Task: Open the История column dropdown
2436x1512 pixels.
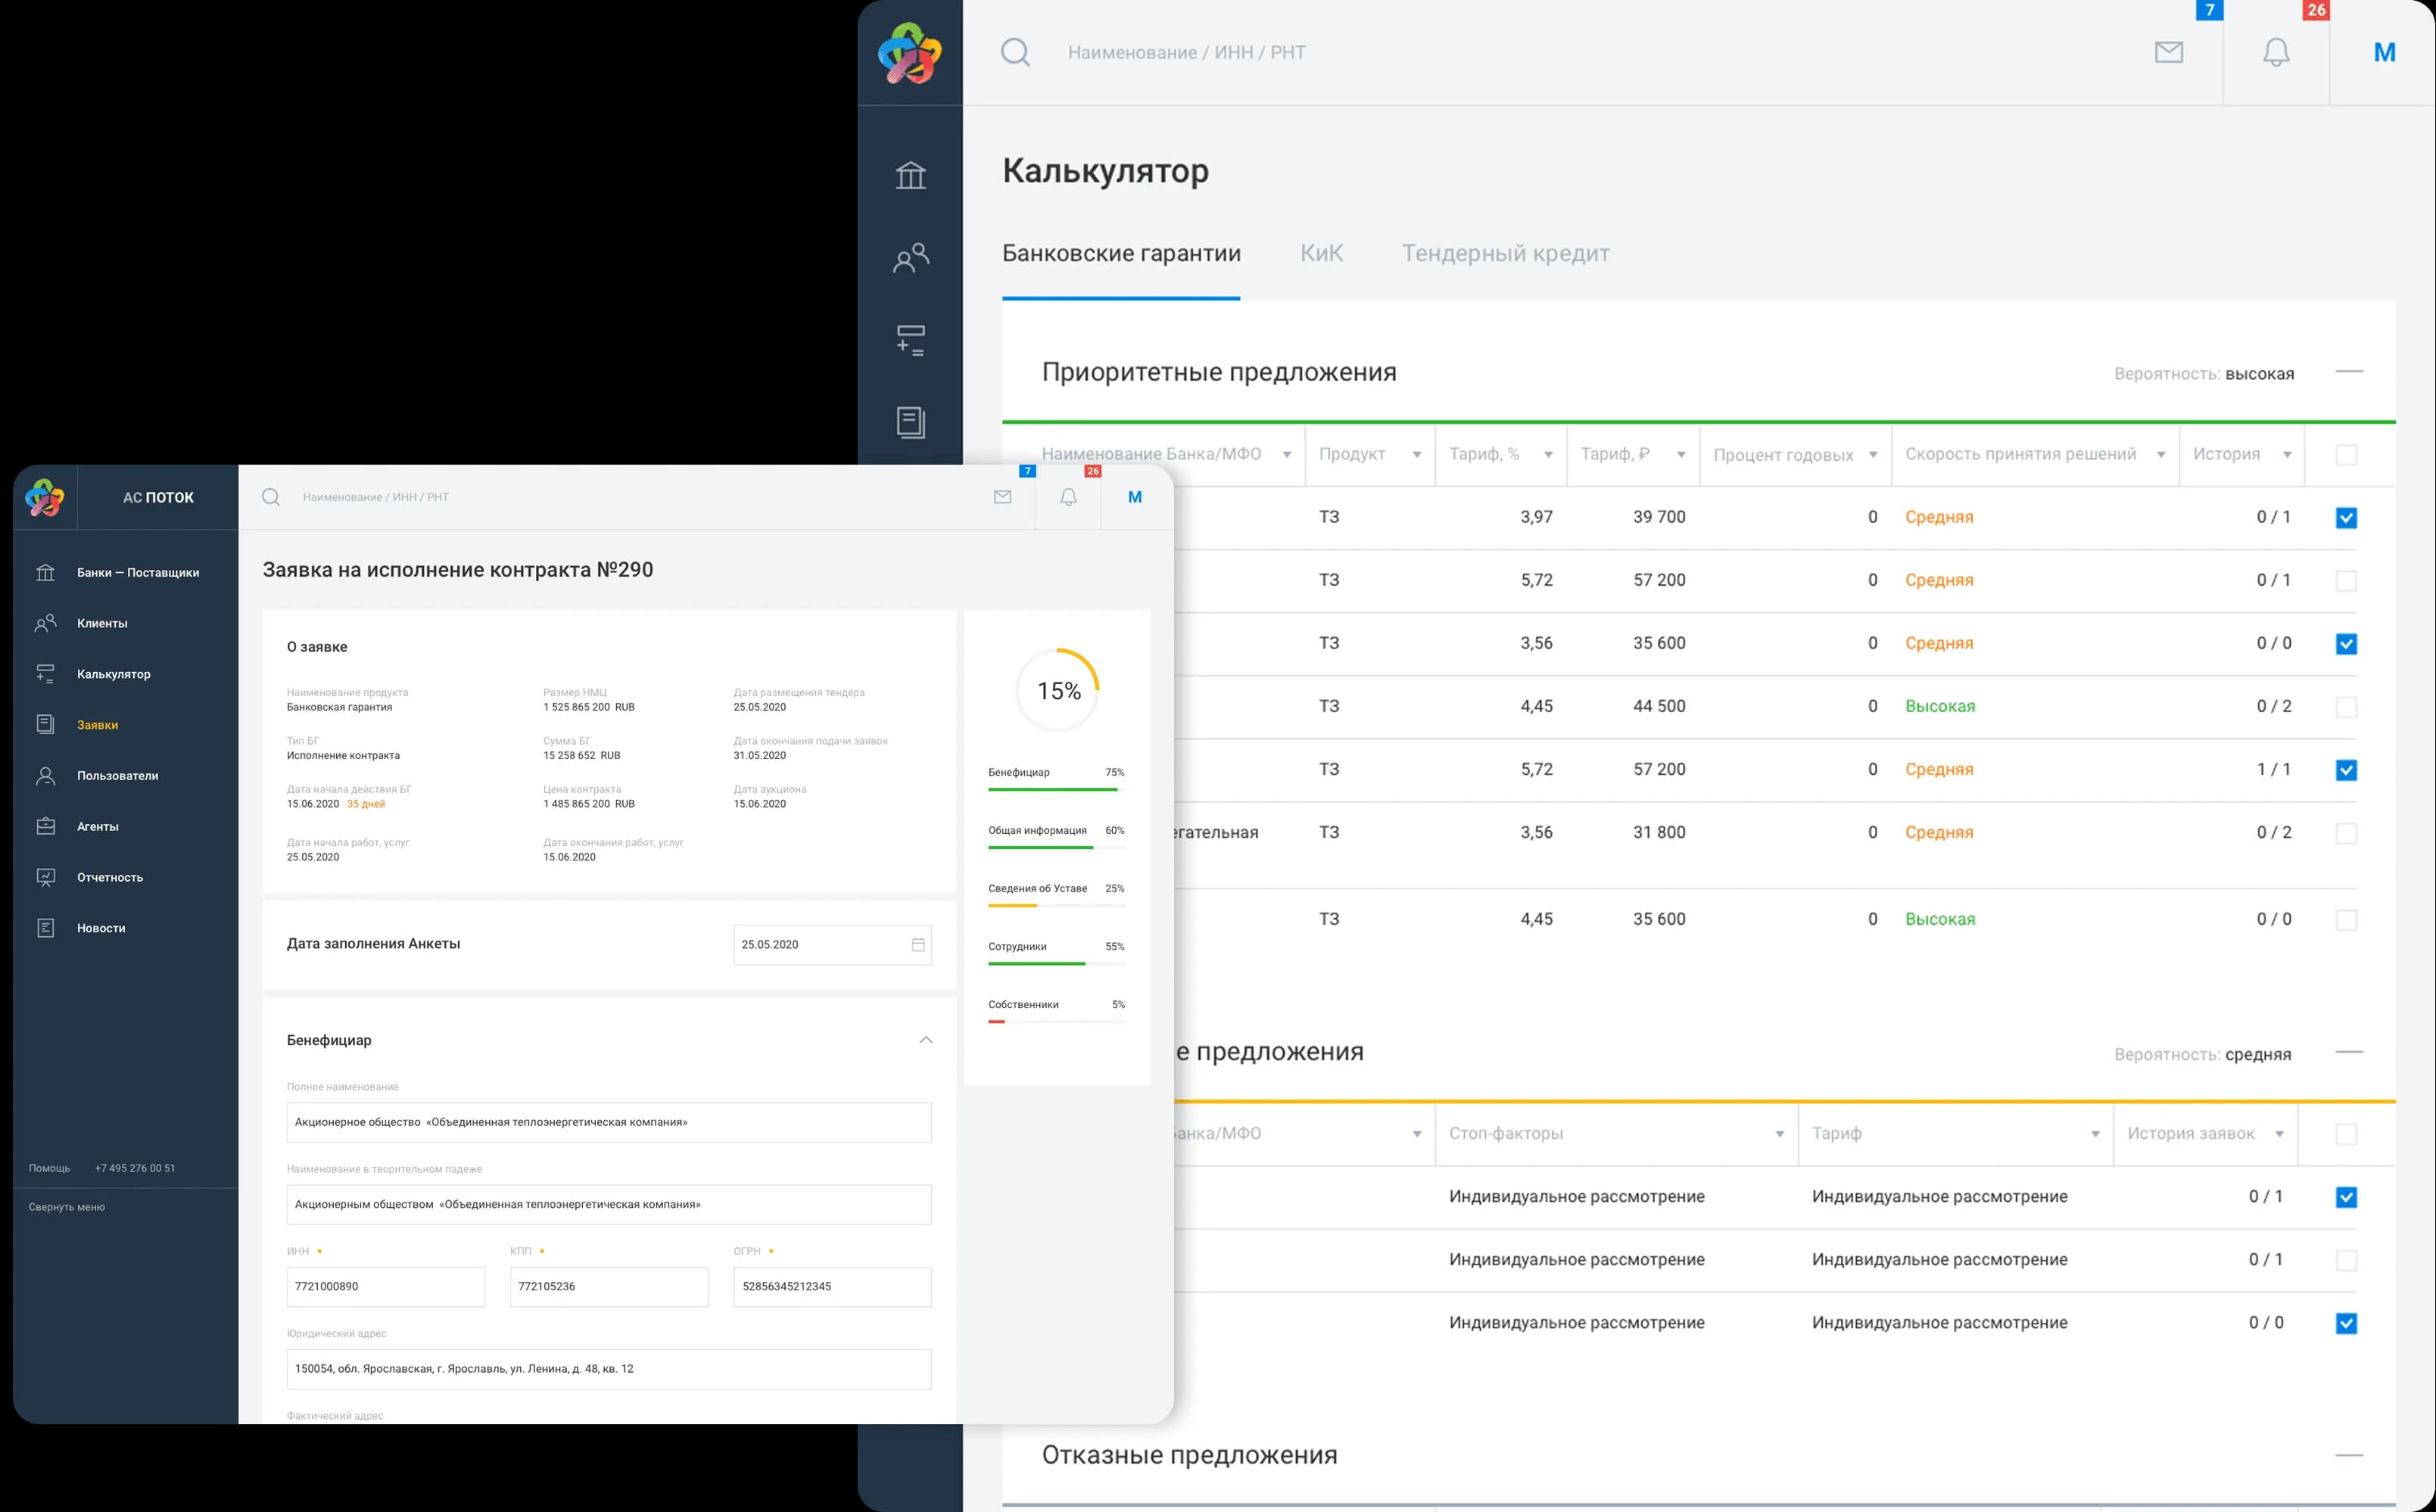Action: [x=2287, y=455]
